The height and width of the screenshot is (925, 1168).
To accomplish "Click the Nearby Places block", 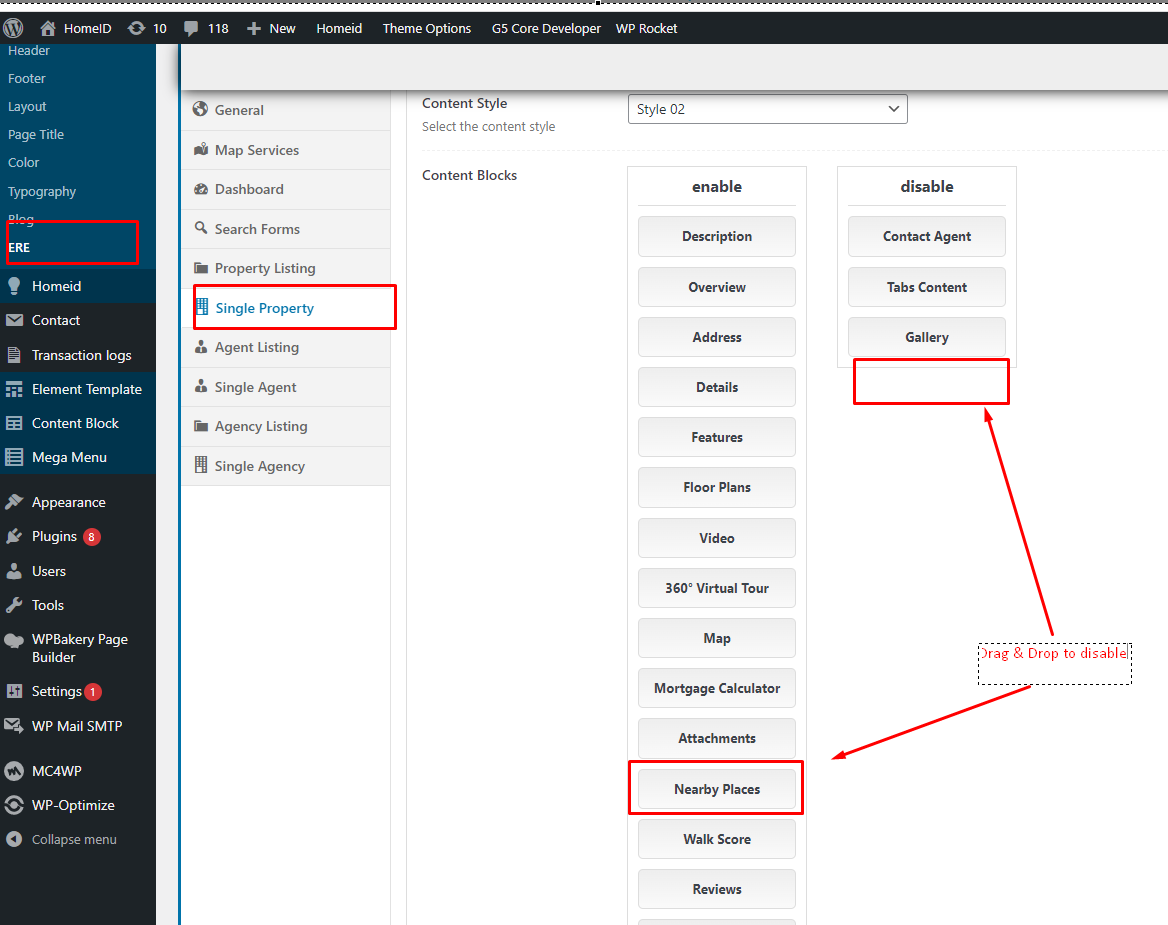I will point(717,789).
